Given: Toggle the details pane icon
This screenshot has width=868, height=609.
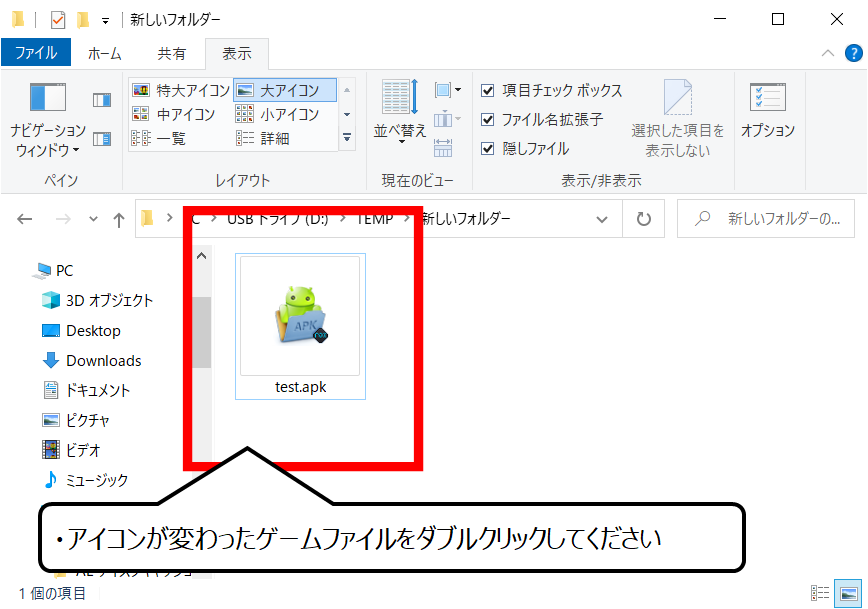Looking at the screenshot, I should (x=102, y=138).
